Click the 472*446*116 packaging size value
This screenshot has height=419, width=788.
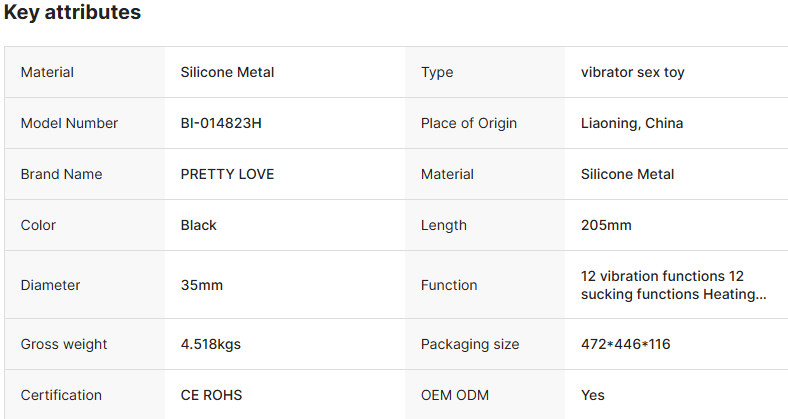[x=625, y=344]
